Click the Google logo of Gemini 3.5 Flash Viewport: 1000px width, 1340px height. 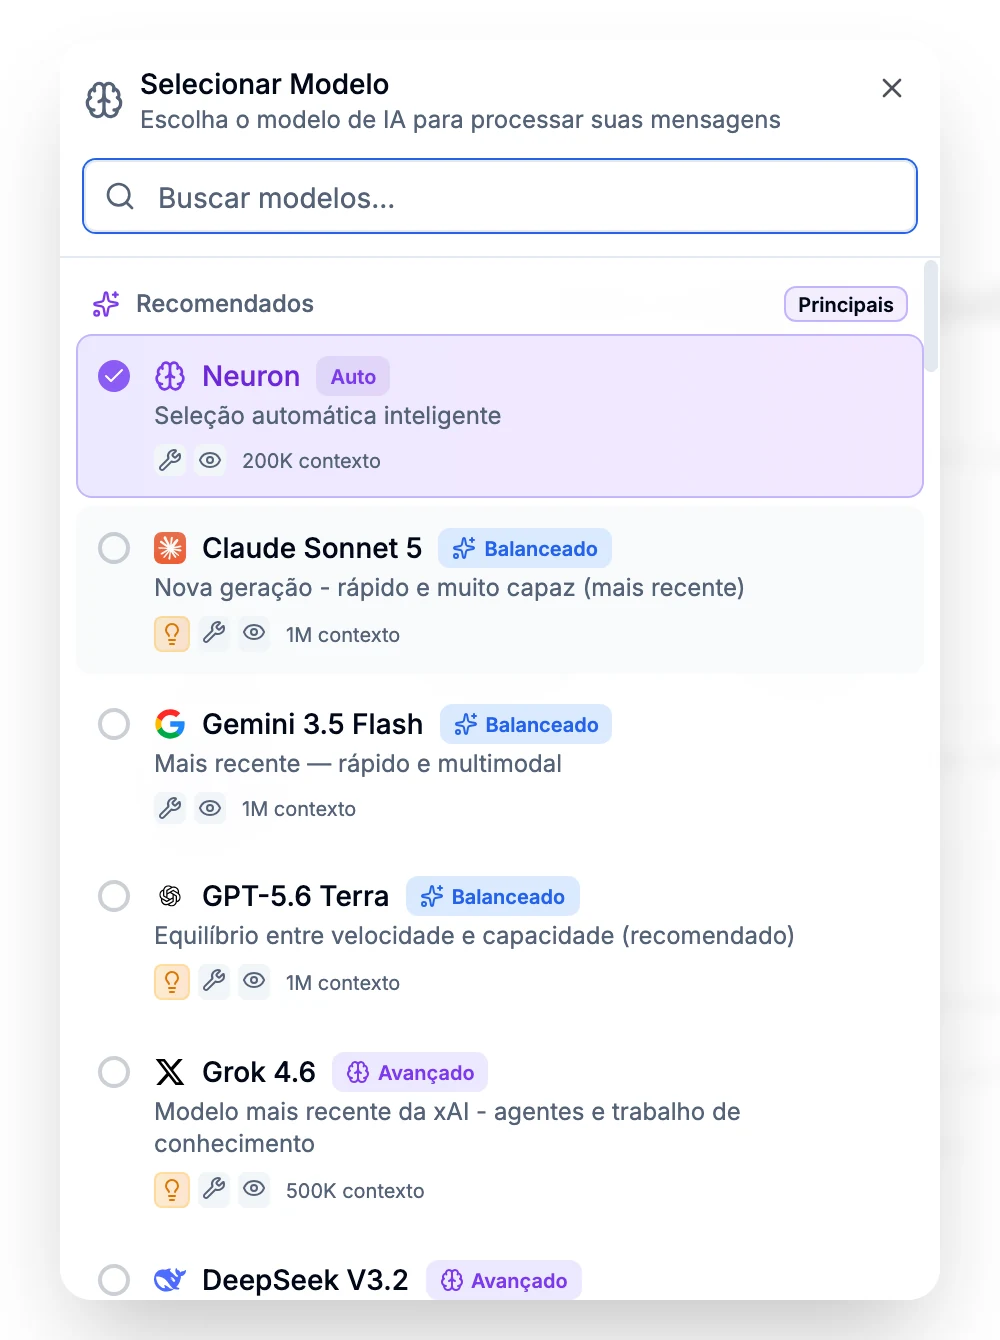pos(170,724)
